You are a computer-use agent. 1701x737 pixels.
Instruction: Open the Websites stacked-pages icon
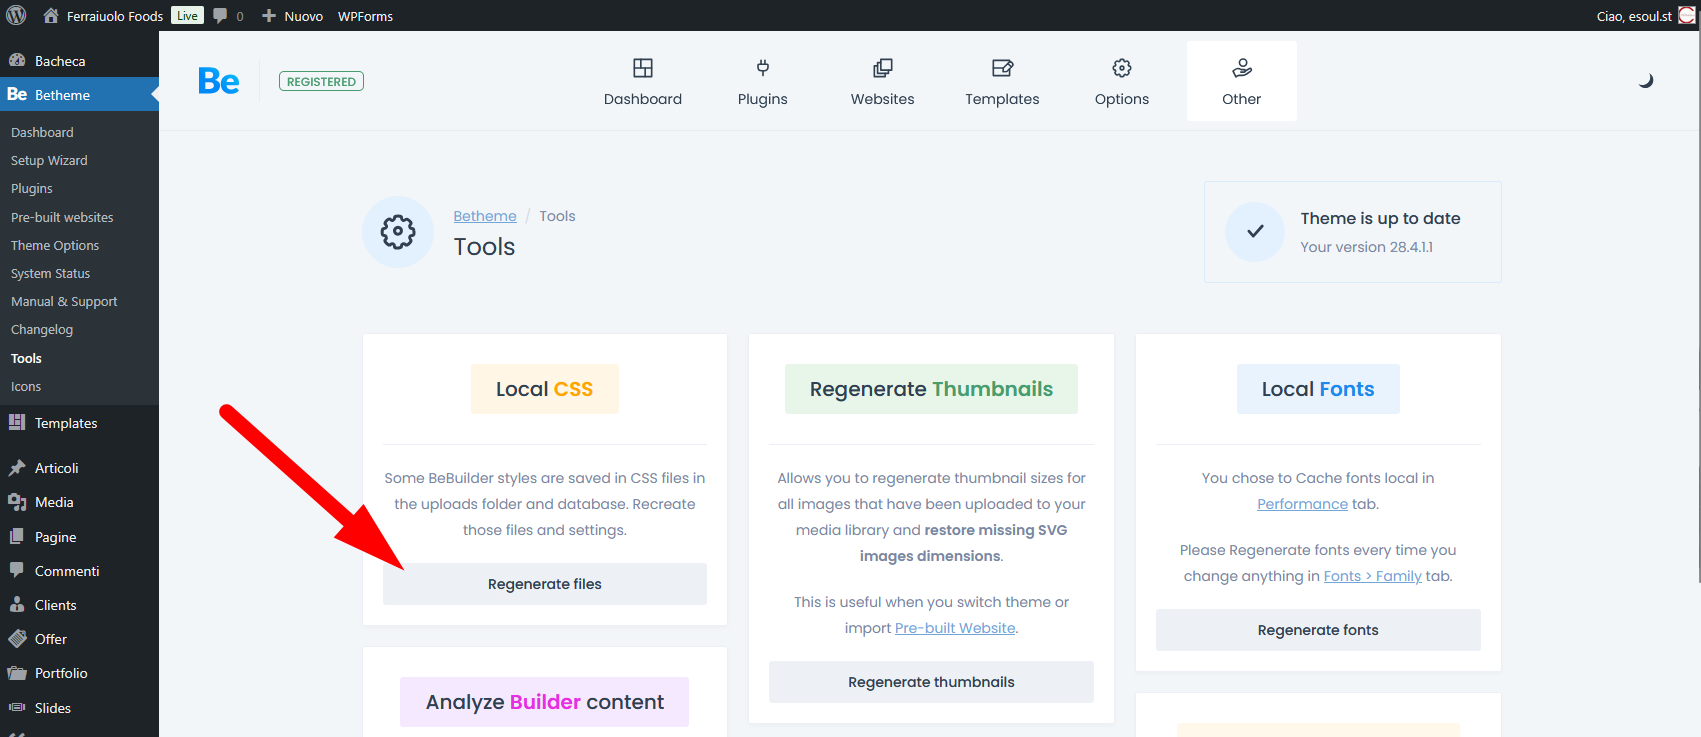(x=883, y=68)
